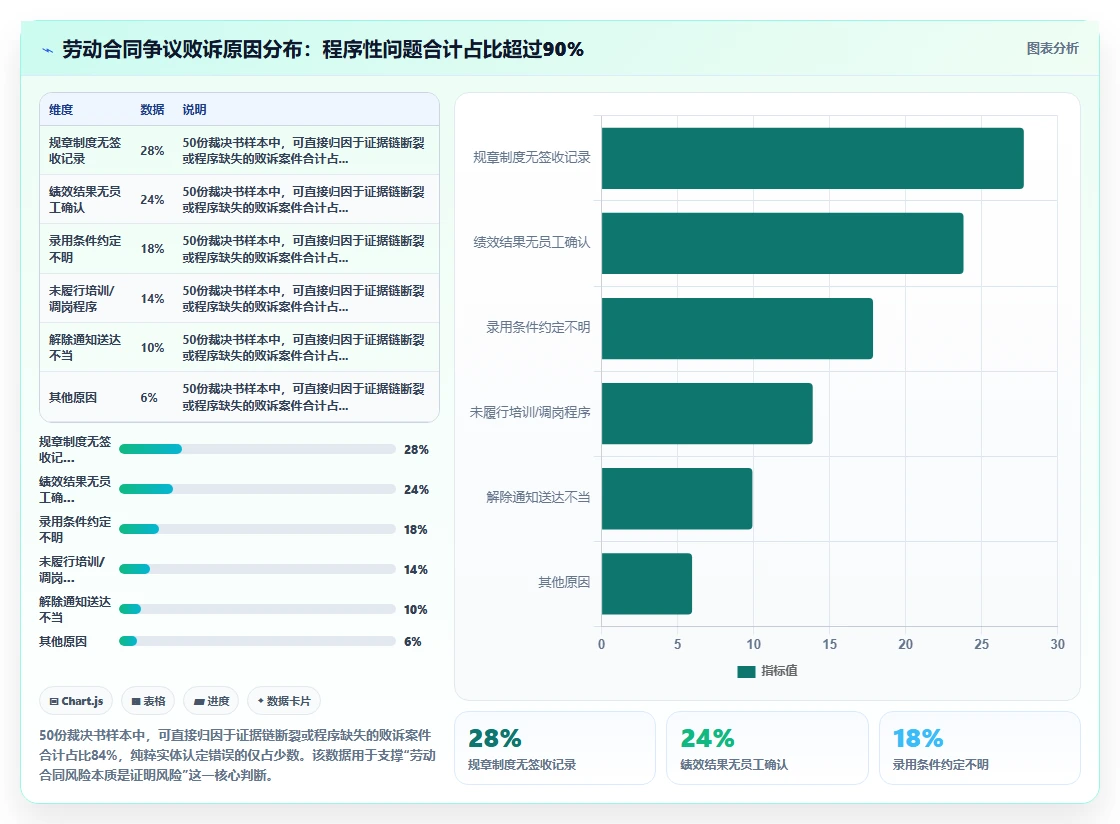Click the 6% value in the table

149,397
